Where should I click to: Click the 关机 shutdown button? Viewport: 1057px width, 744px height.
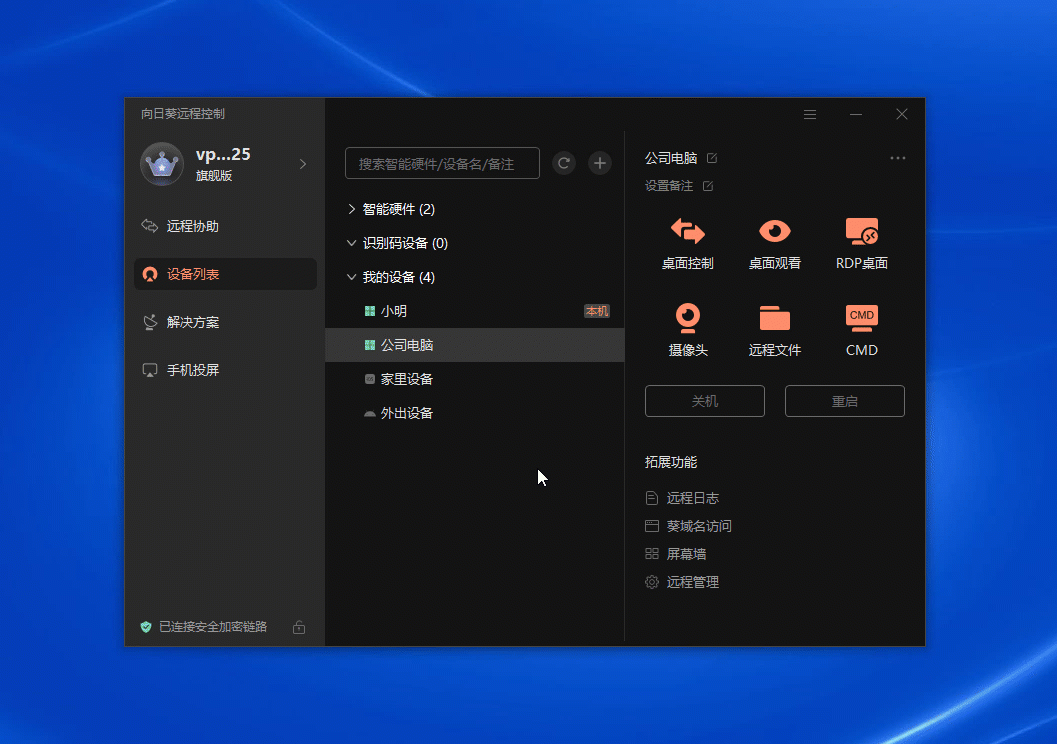[x=704, y=401]
